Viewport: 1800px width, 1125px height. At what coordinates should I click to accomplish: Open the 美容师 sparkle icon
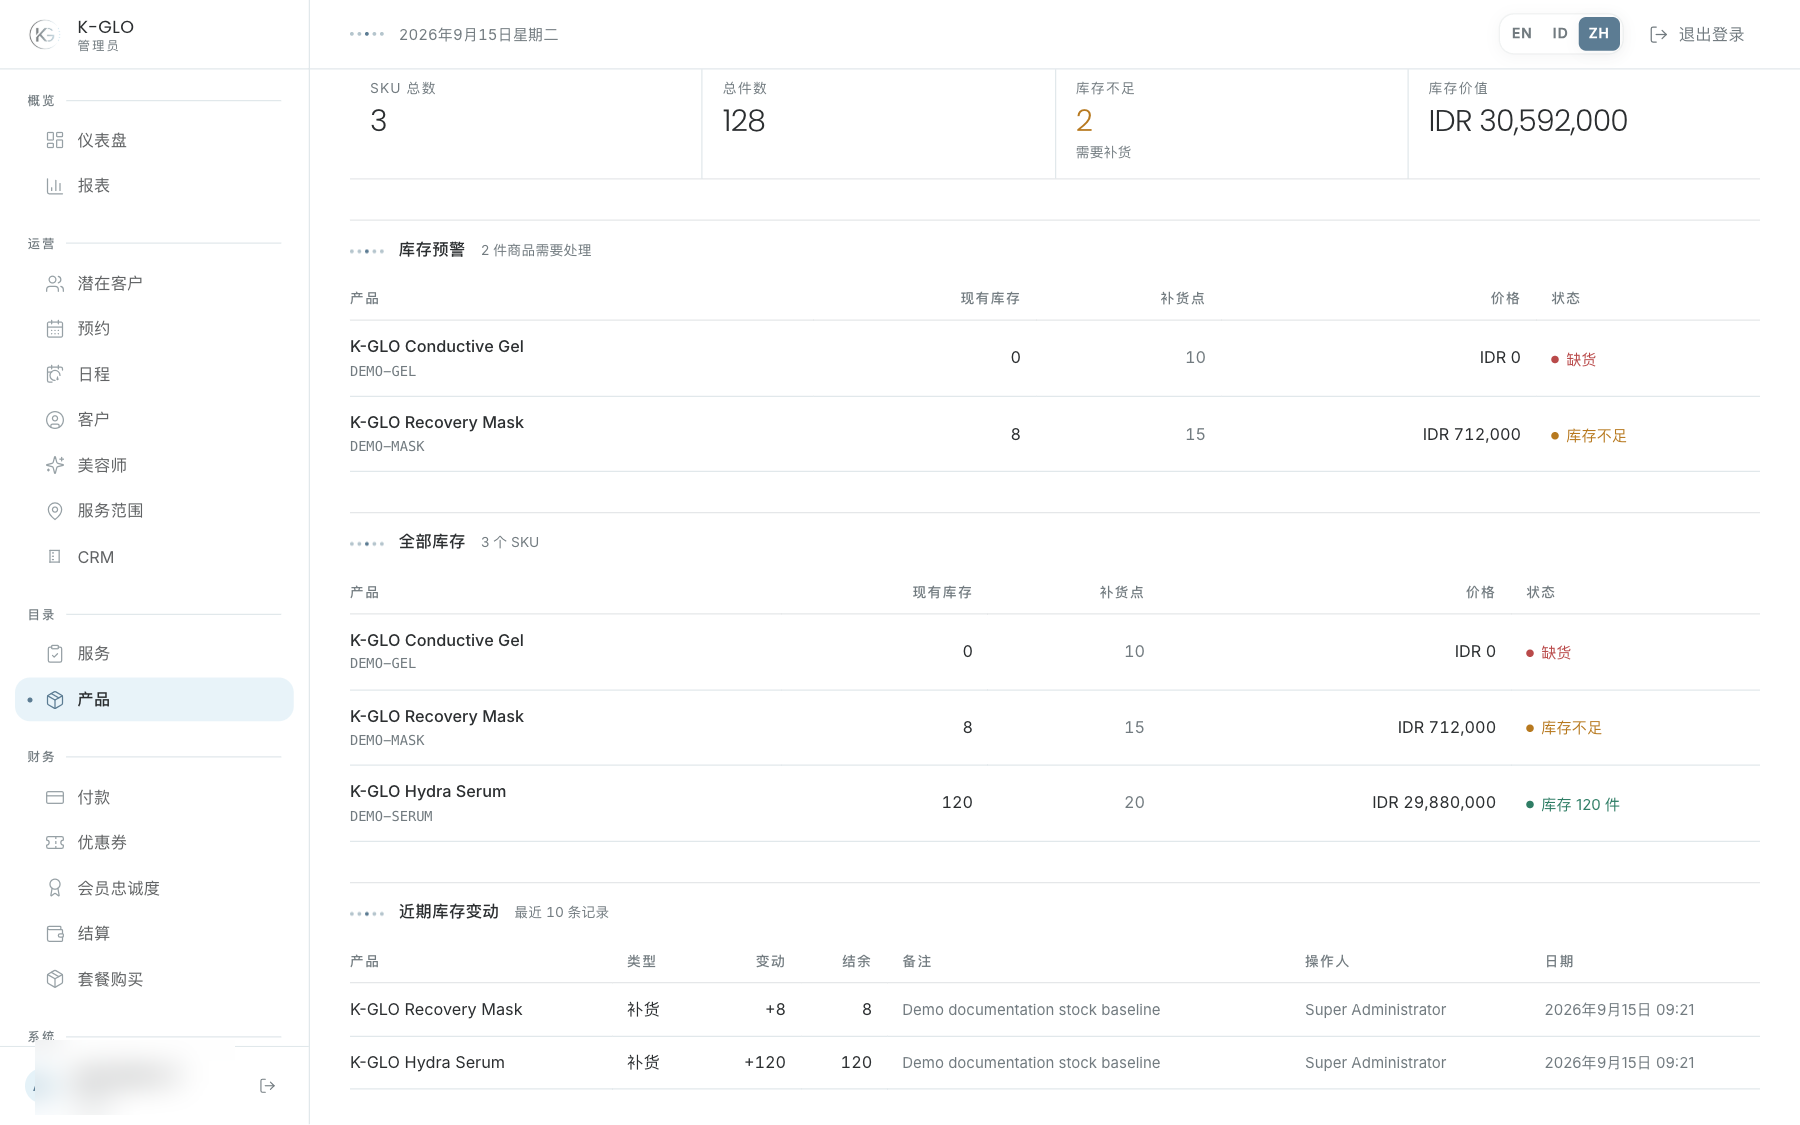(x=55, y=465)
